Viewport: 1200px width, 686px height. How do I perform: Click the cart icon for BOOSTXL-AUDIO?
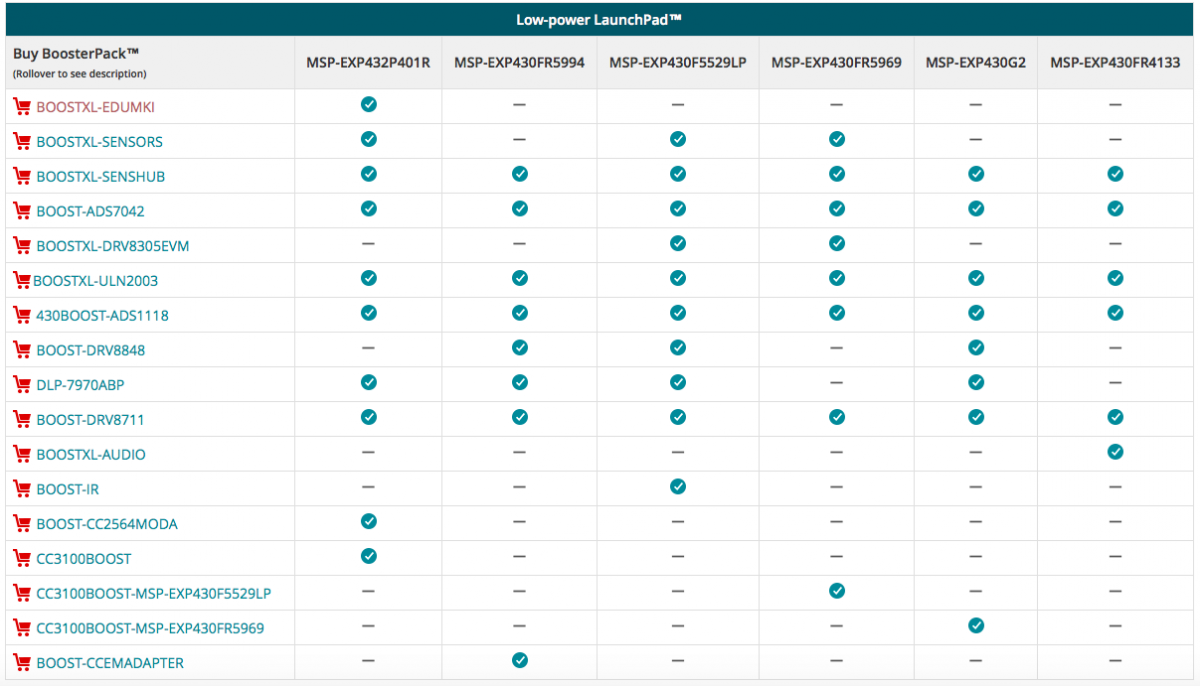pyautogui.click(x=21, y=454)
